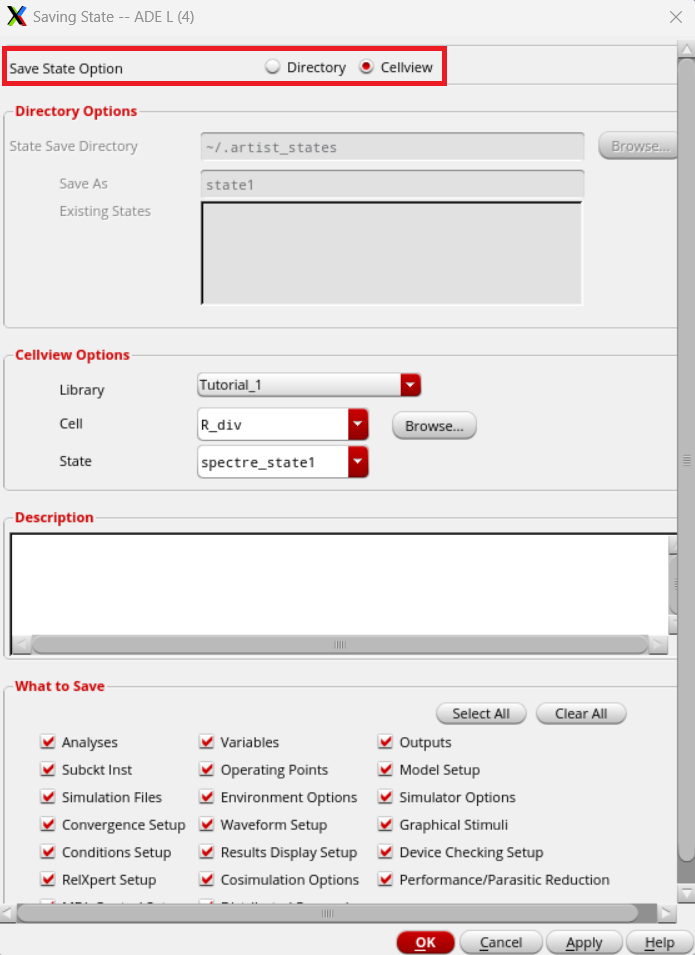This screenshot has width=695, height=955.
Task: Open Help for the dialog
Action: pyautogui.click(x=659, y=943)
